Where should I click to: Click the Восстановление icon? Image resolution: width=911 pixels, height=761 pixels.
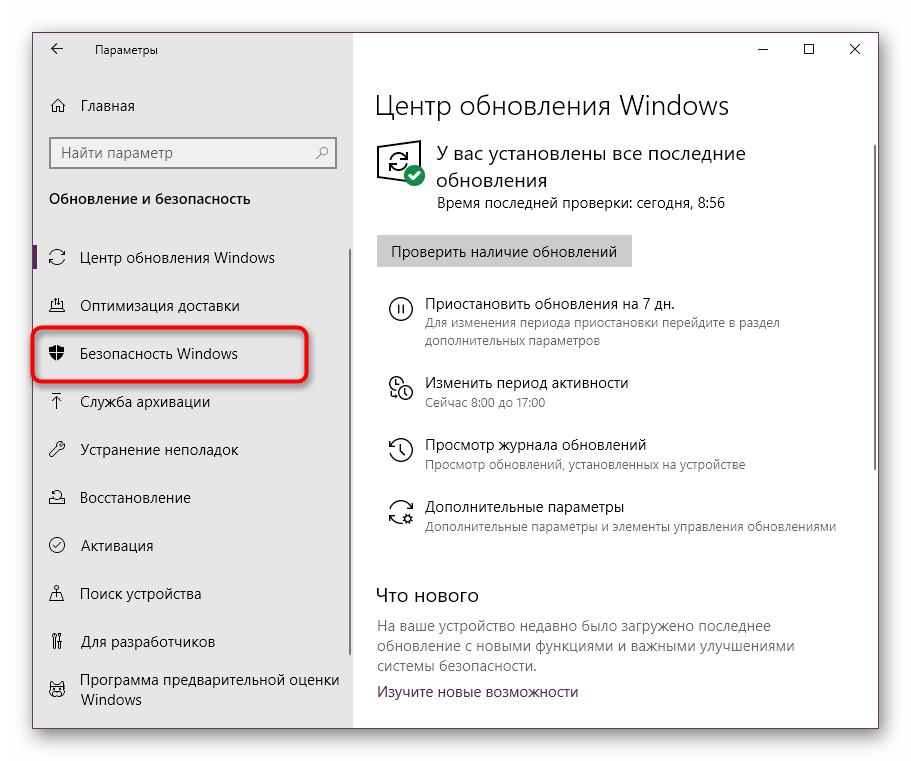[x=57, y=497]
